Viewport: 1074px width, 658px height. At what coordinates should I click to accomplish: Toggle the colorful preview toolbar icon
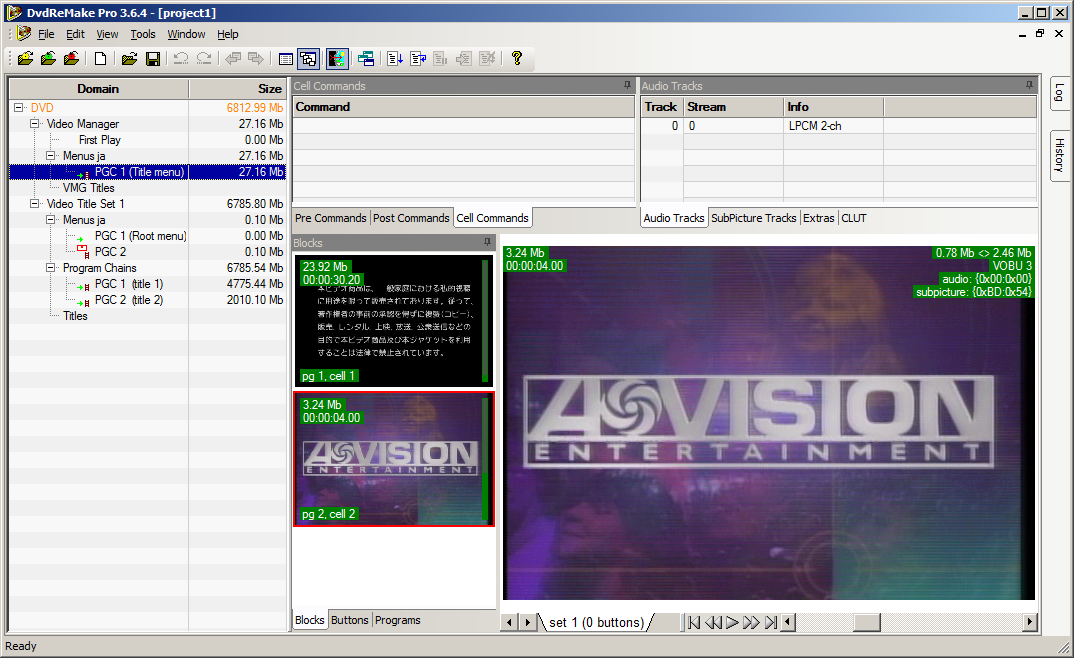[x=337, y=59]
